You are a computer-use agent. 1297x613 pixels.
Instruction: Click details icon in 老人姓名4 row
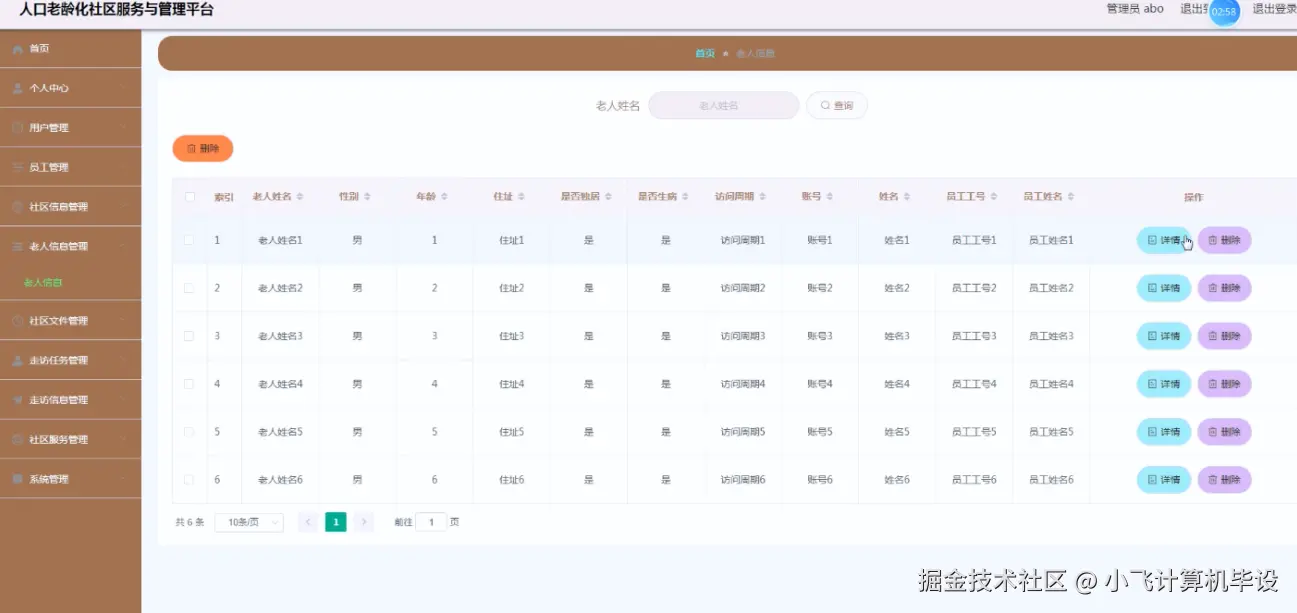[1152, 384]
